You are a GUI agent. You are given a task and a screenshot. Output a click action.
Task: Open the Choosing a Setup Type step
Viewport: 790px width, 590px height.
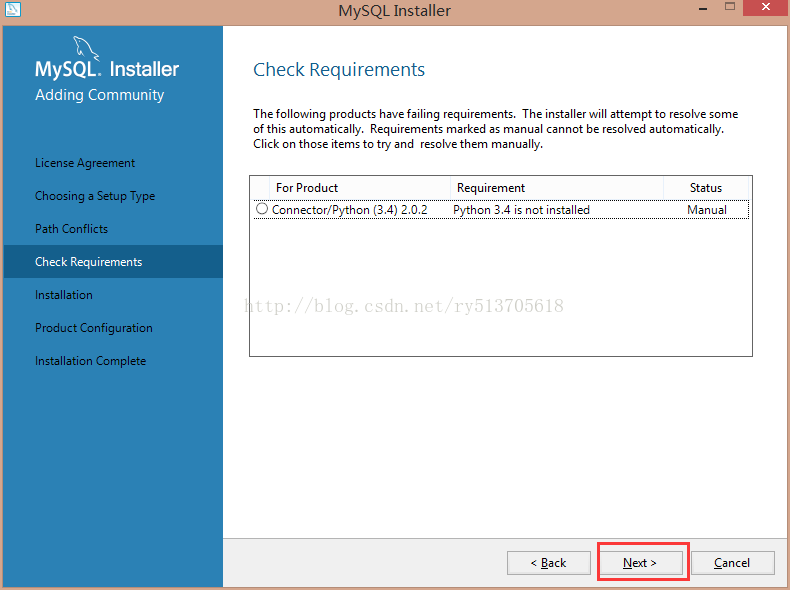point(95,196)
